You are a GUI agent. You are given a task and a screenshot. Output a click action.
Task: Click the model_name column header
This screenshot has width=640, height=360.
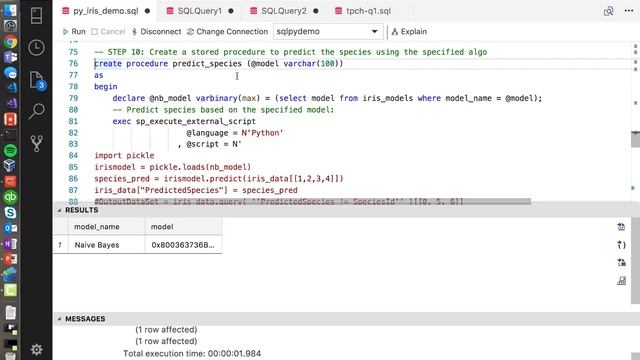pos(106,227)
